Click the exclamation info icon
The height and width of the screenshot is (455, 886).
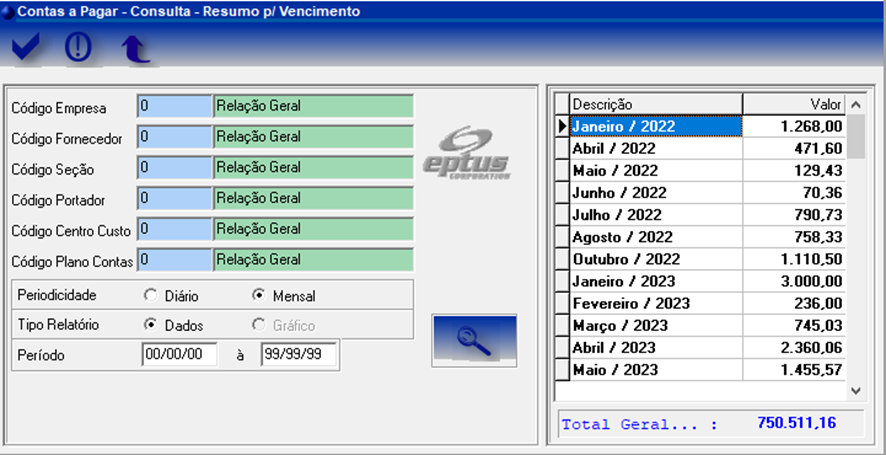pos(79,47)
